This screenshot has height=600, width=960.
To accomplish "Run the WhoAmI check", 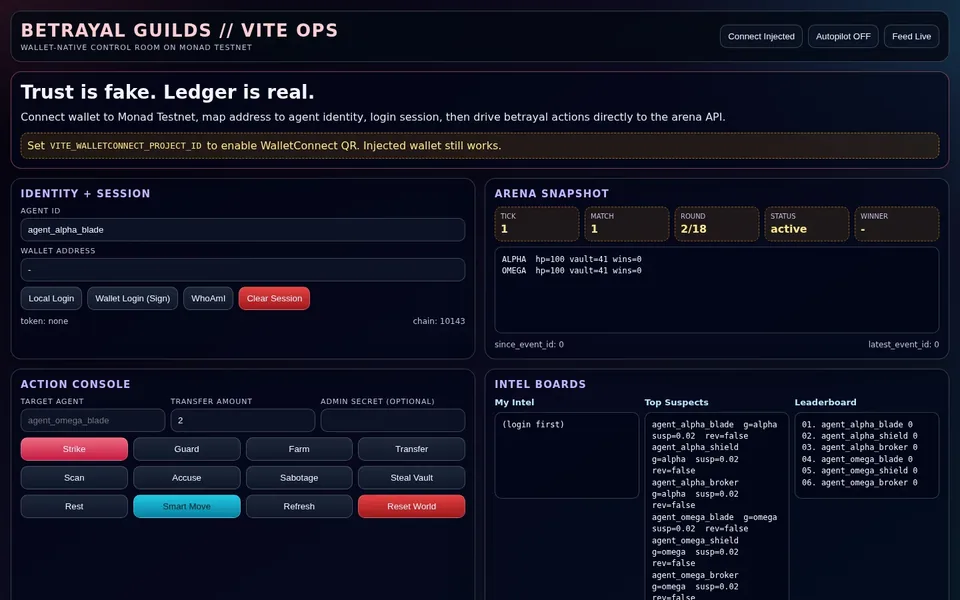I will [208, 298].
